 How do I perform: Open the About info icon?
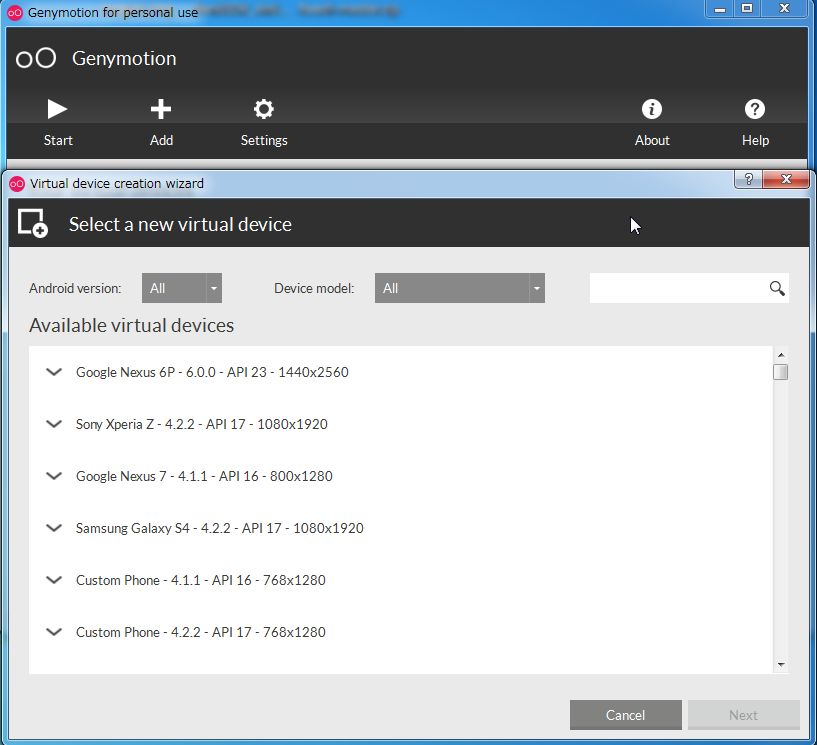pos(652,109)
